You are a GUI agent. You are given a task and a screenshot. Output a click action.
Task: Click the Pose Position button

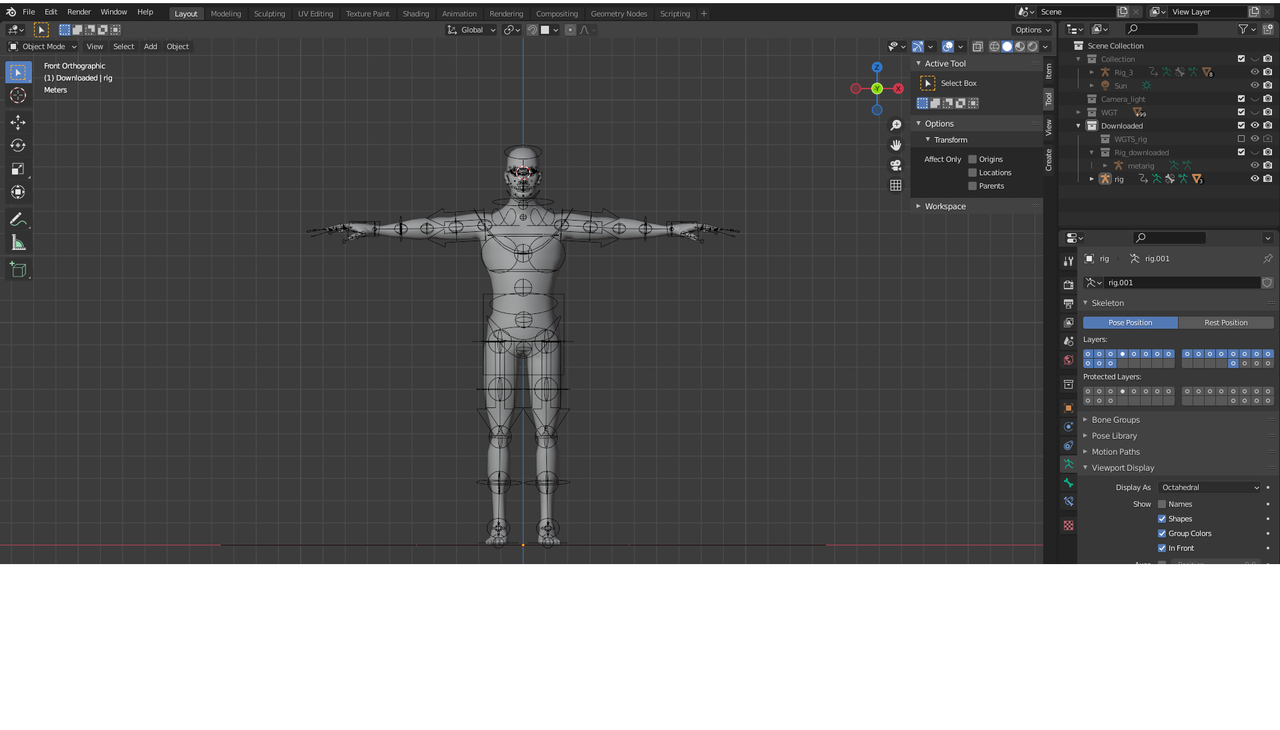[x=1130, y=323]
